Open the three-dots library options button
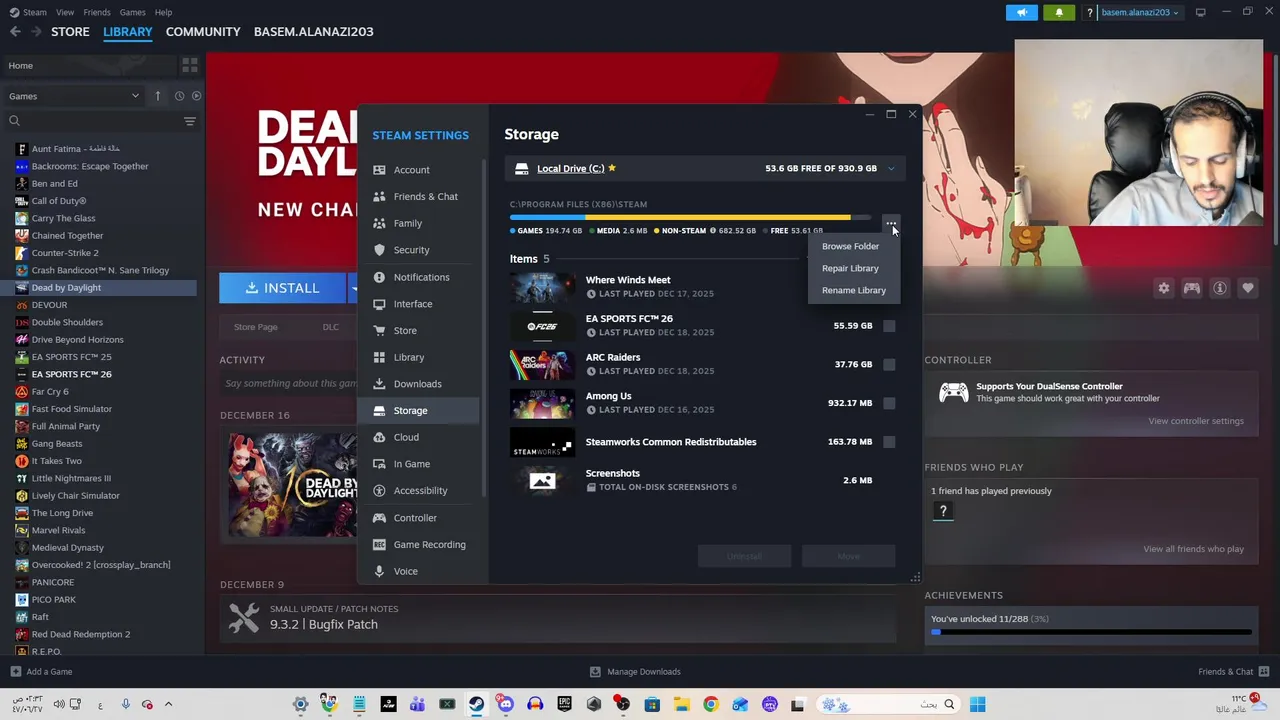 point(891,223)
